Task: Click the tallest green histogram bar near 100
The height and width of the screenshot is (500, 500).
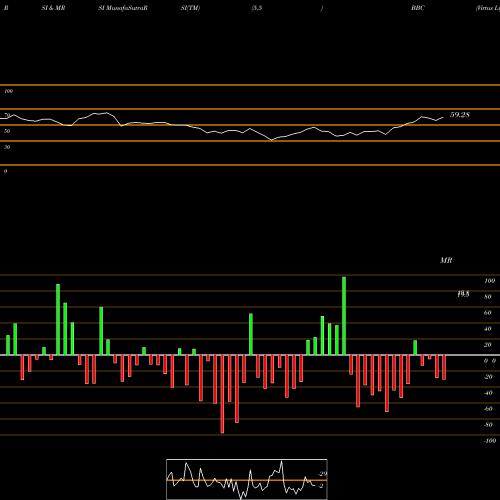Action: point(344,316)
